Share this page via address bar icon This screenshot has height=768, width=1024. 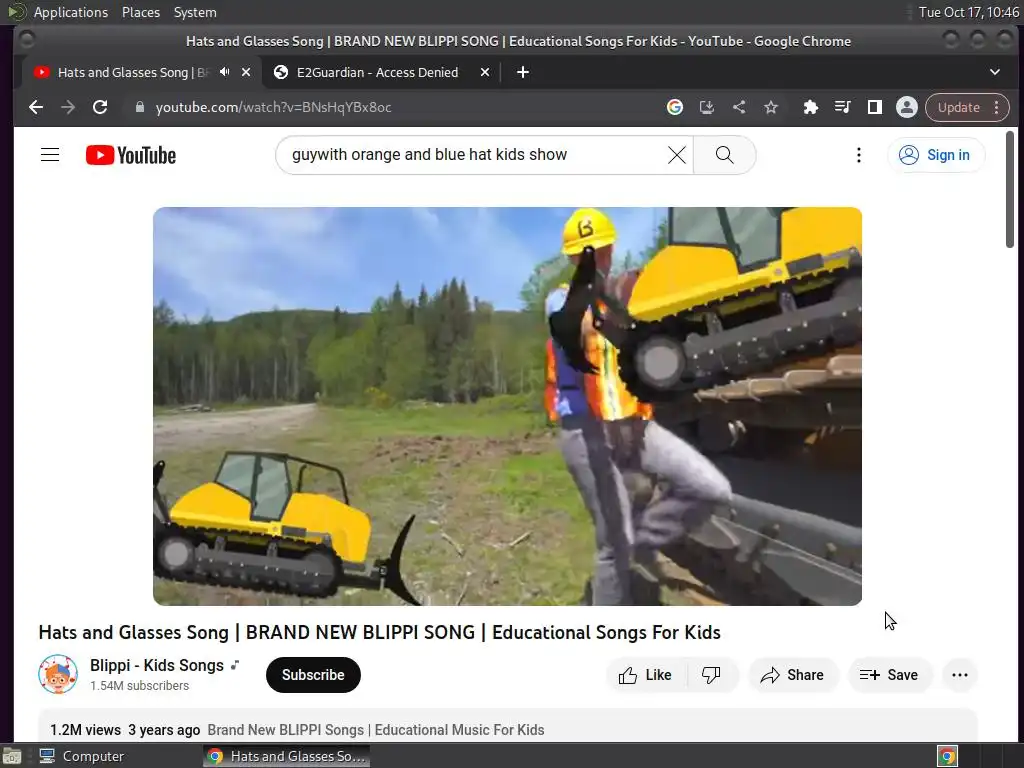(x=739, y=107)
